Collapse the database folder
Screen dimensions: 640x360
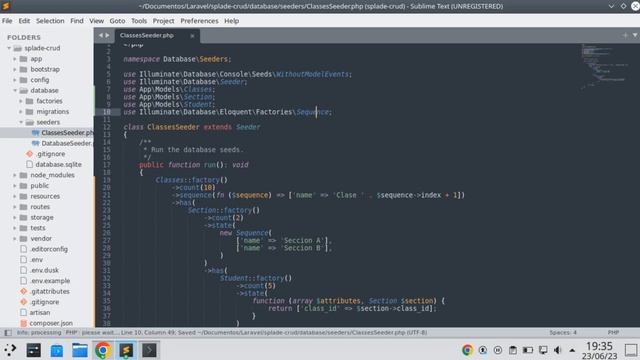coord(15,91)
